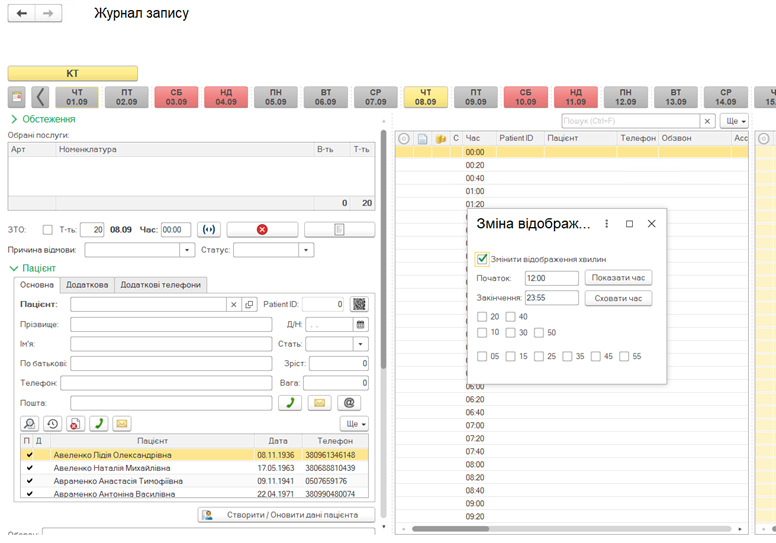Viewport: 776px width, 543px height.
Task: Enable the 30 minutes checkbox
Action: point(511,332)
